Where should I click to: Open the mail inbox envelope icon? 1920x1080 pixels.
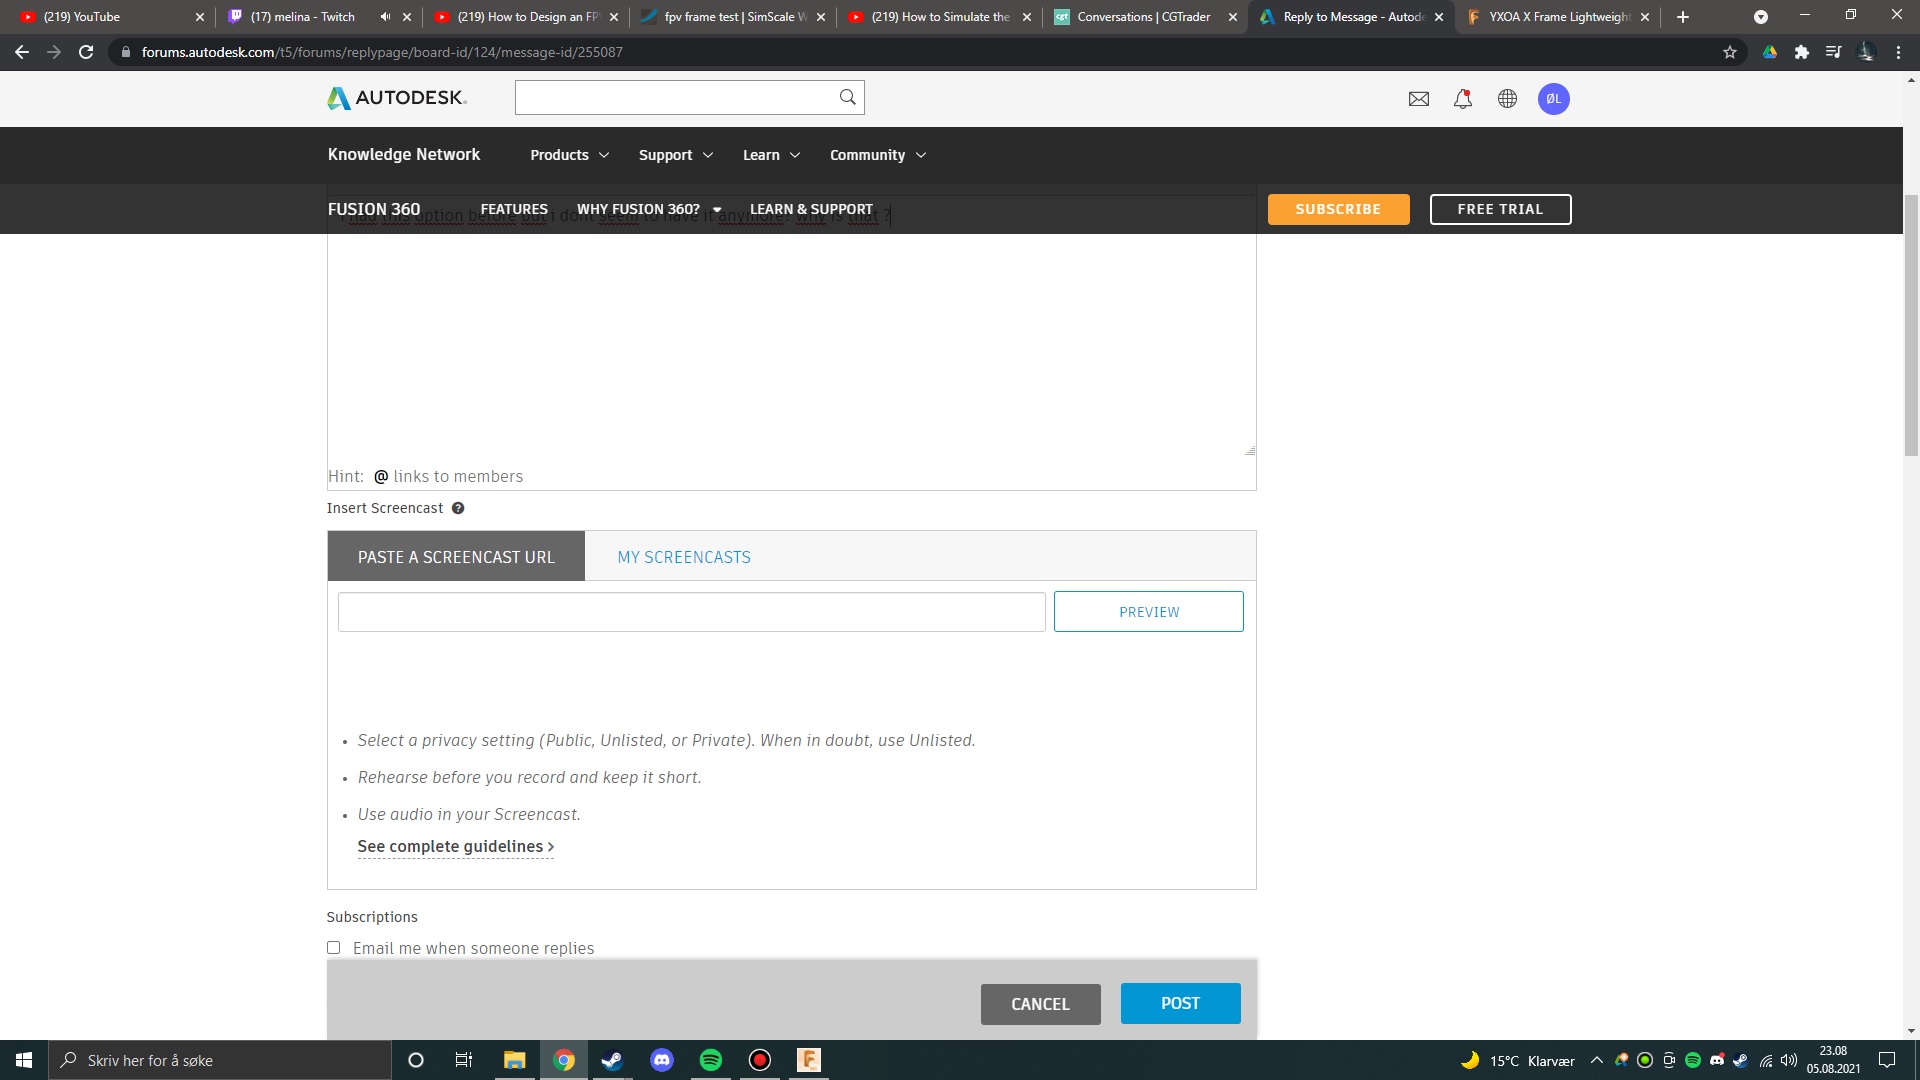pyautogui.click(x=1418, y=98)
